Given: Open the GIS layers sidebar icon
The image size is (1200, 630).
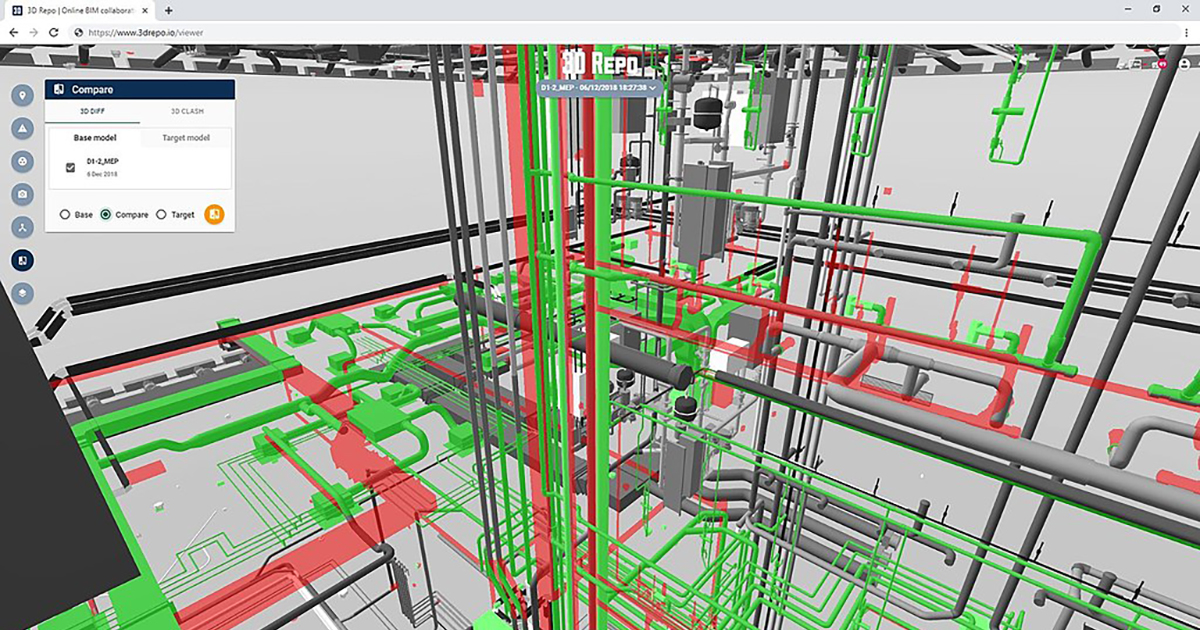Looking at the screenshot, I should click(x=22, y=293).
